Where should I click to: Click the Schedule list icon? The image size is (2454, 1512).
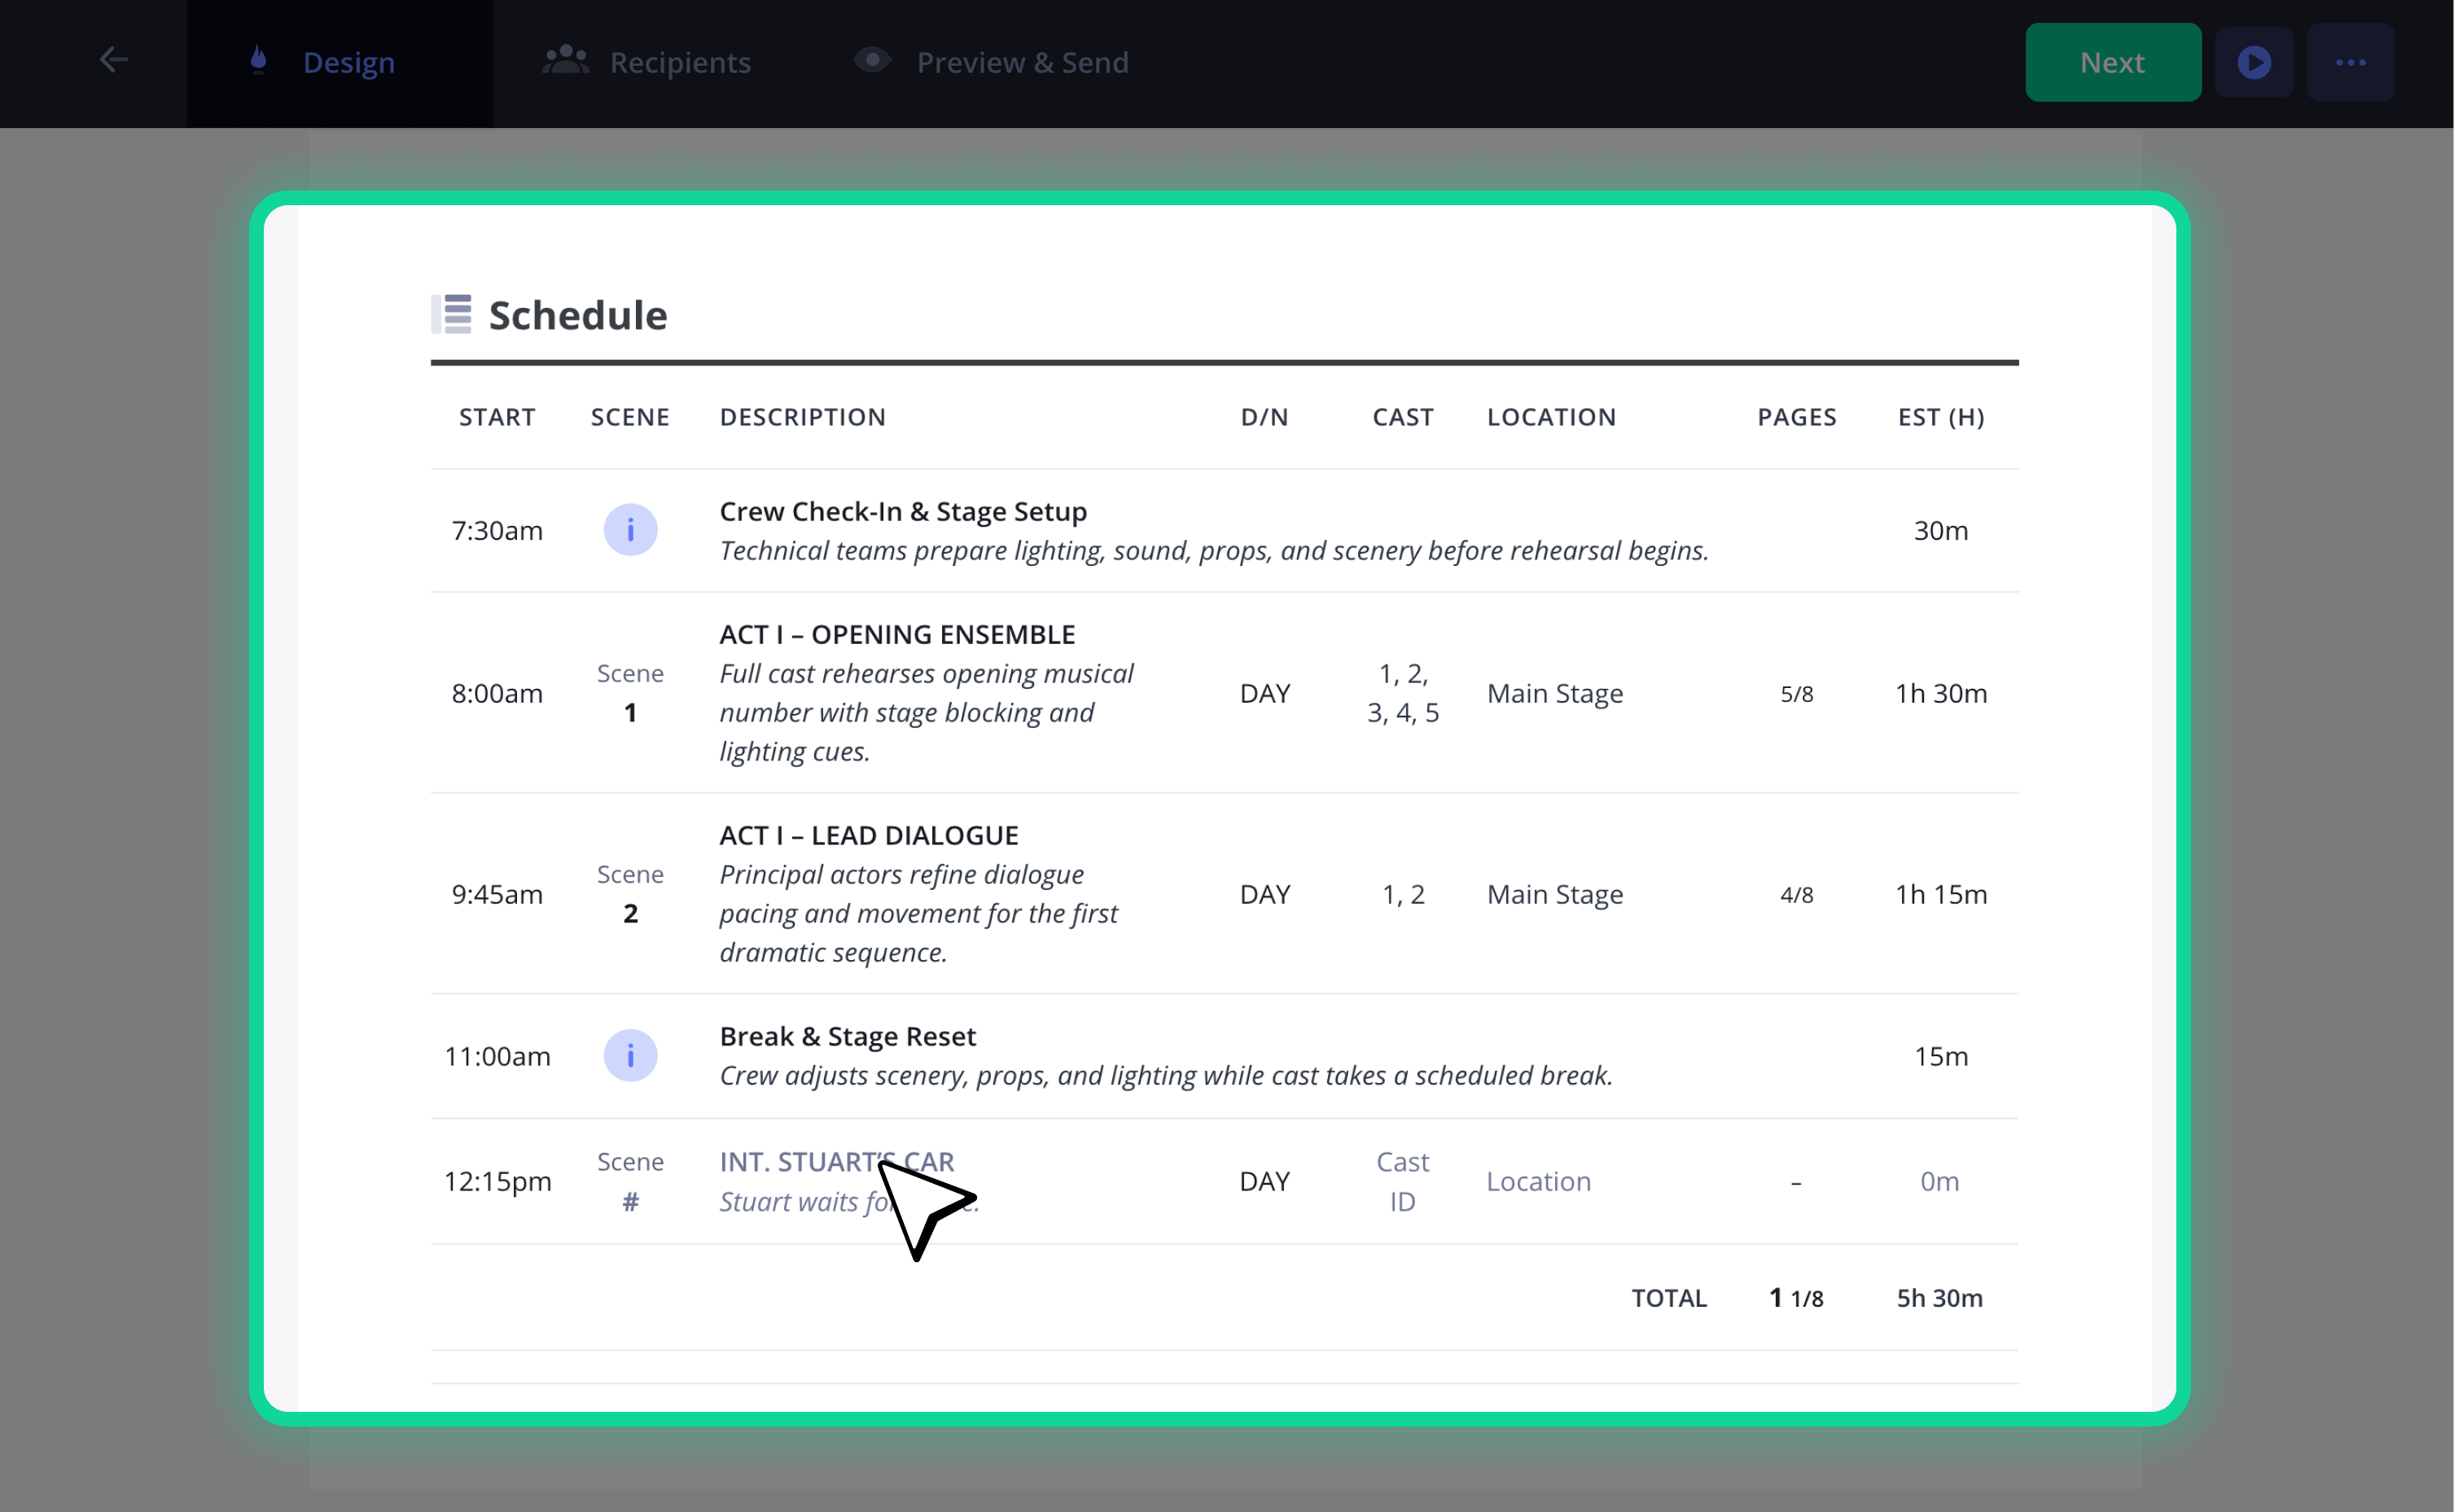[x=451, y=314]
